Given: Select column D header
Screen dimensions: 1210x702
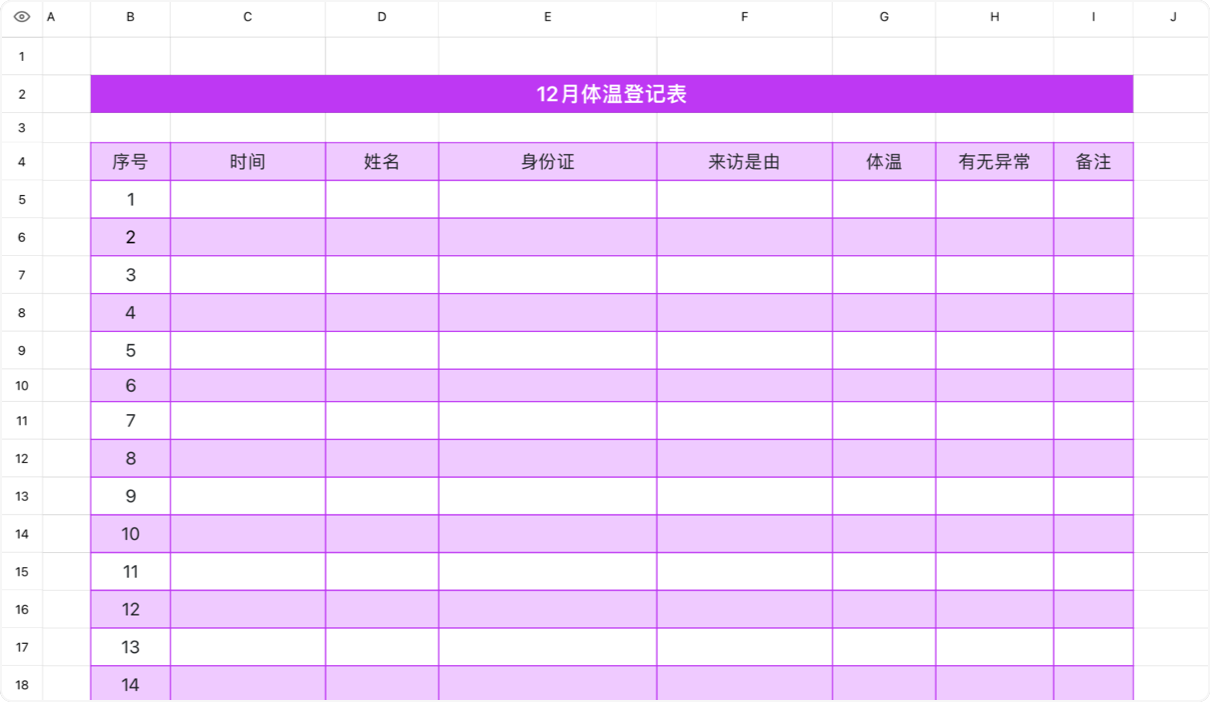Looking at the screenshot, I should [x=382, y=17].
